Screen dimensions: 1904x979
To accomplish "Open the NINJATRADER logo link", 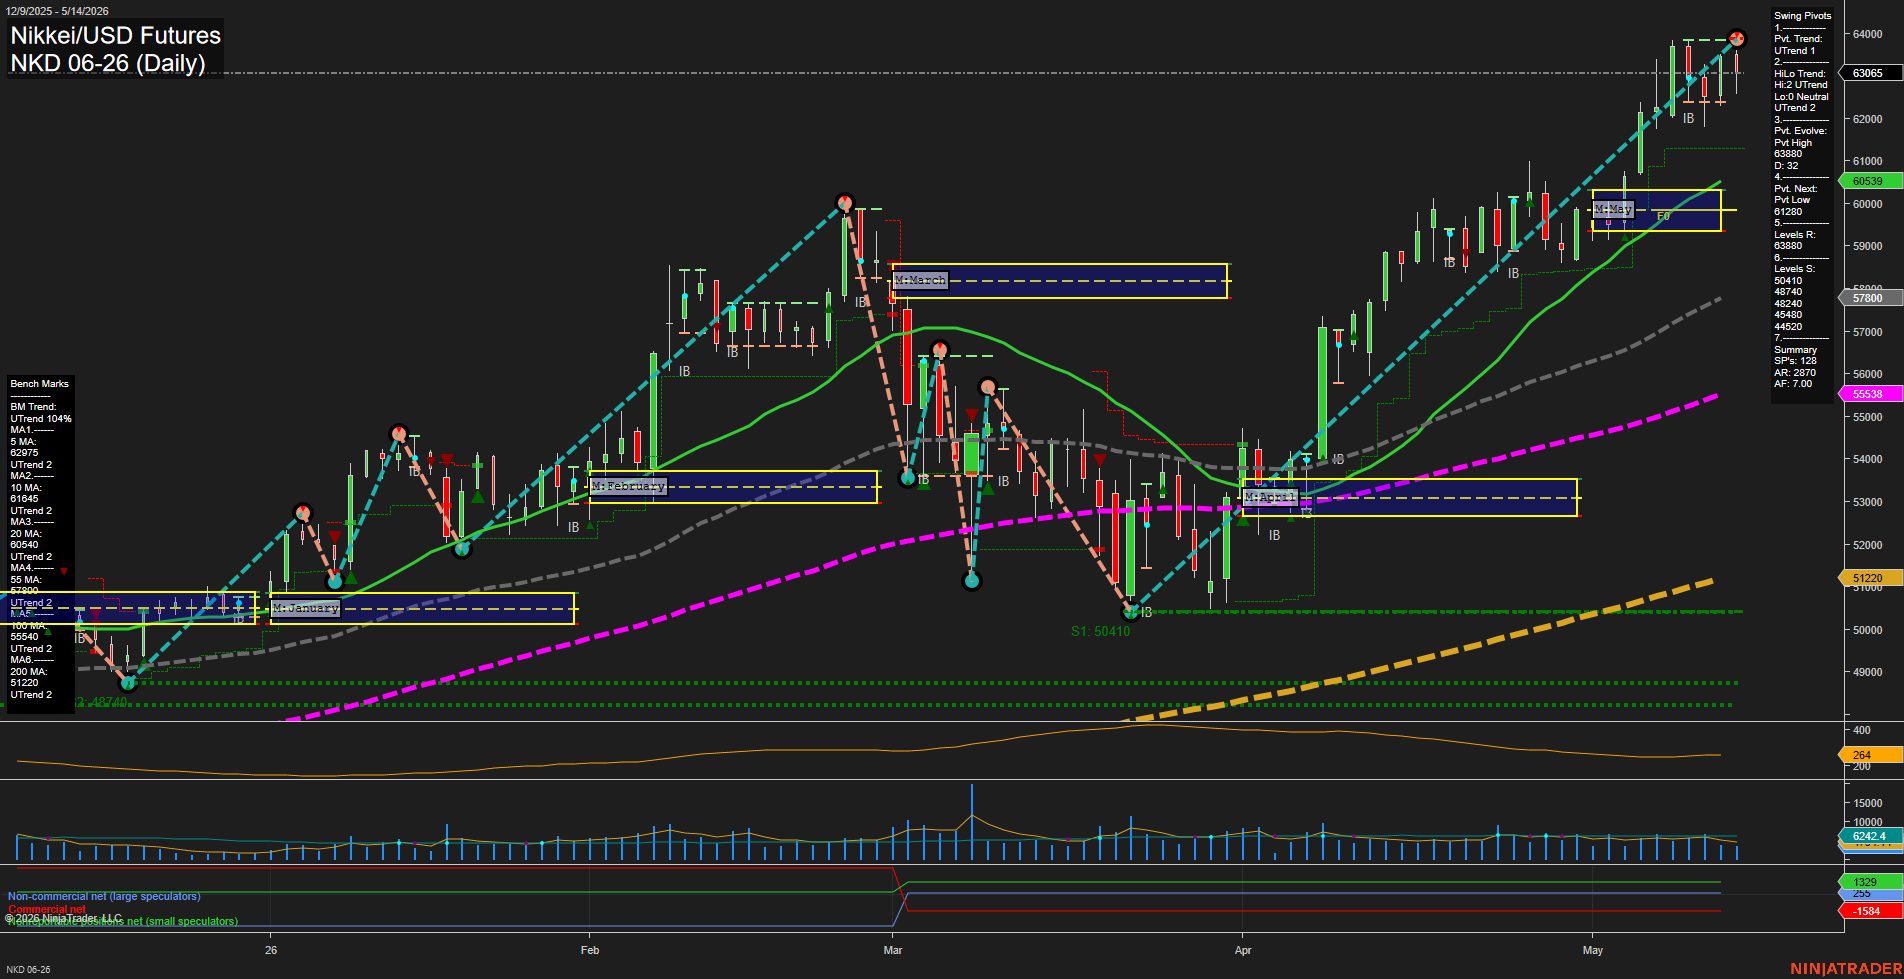I will click(1845, 969).
